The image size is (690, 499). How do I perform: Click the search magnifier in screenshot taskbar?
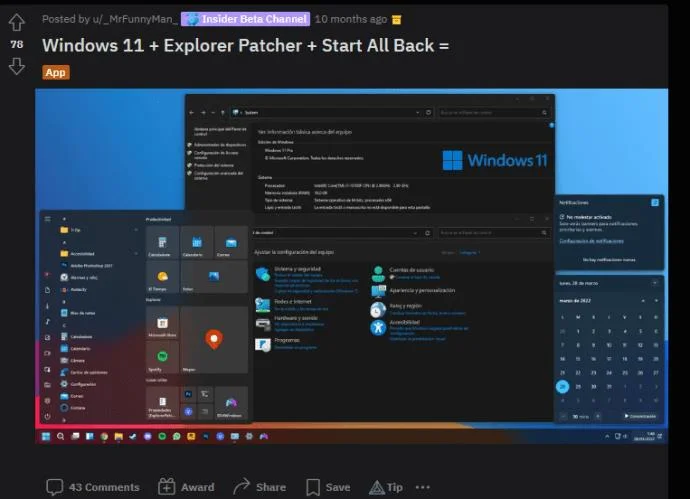point(60,436)
